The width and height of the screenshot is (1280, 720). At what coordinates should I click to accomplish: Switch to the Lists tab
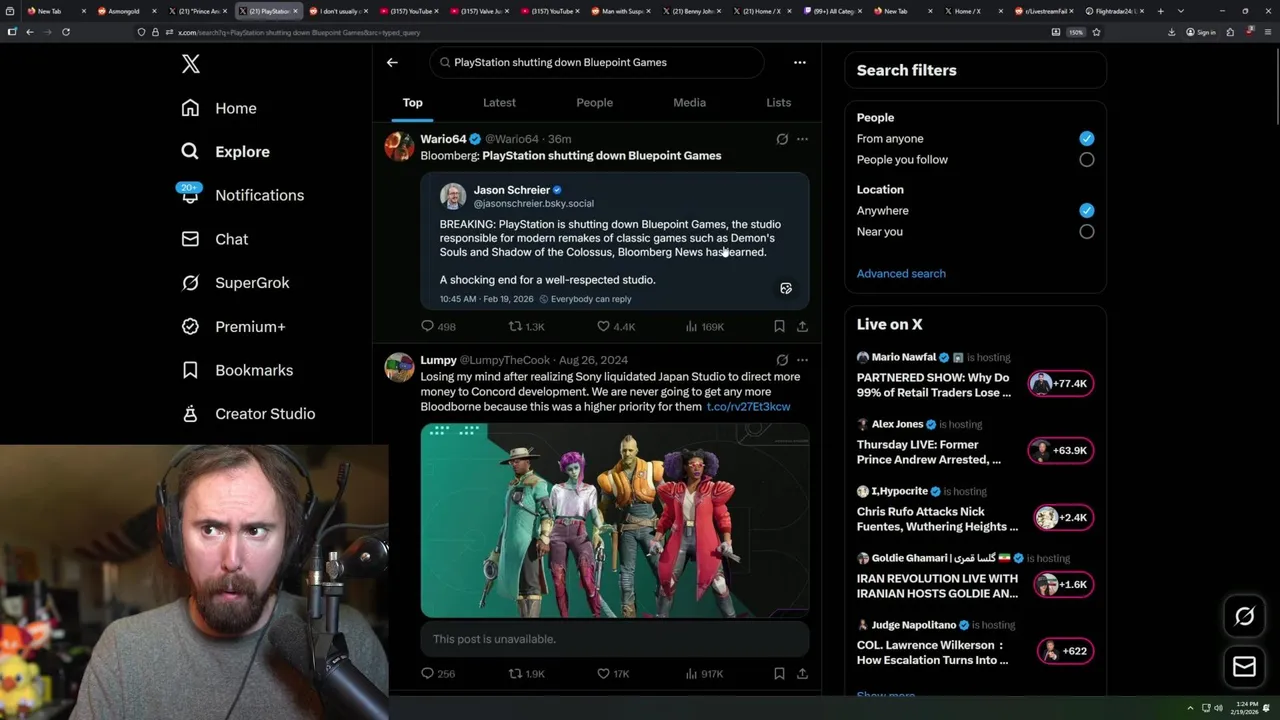point(778,103)
